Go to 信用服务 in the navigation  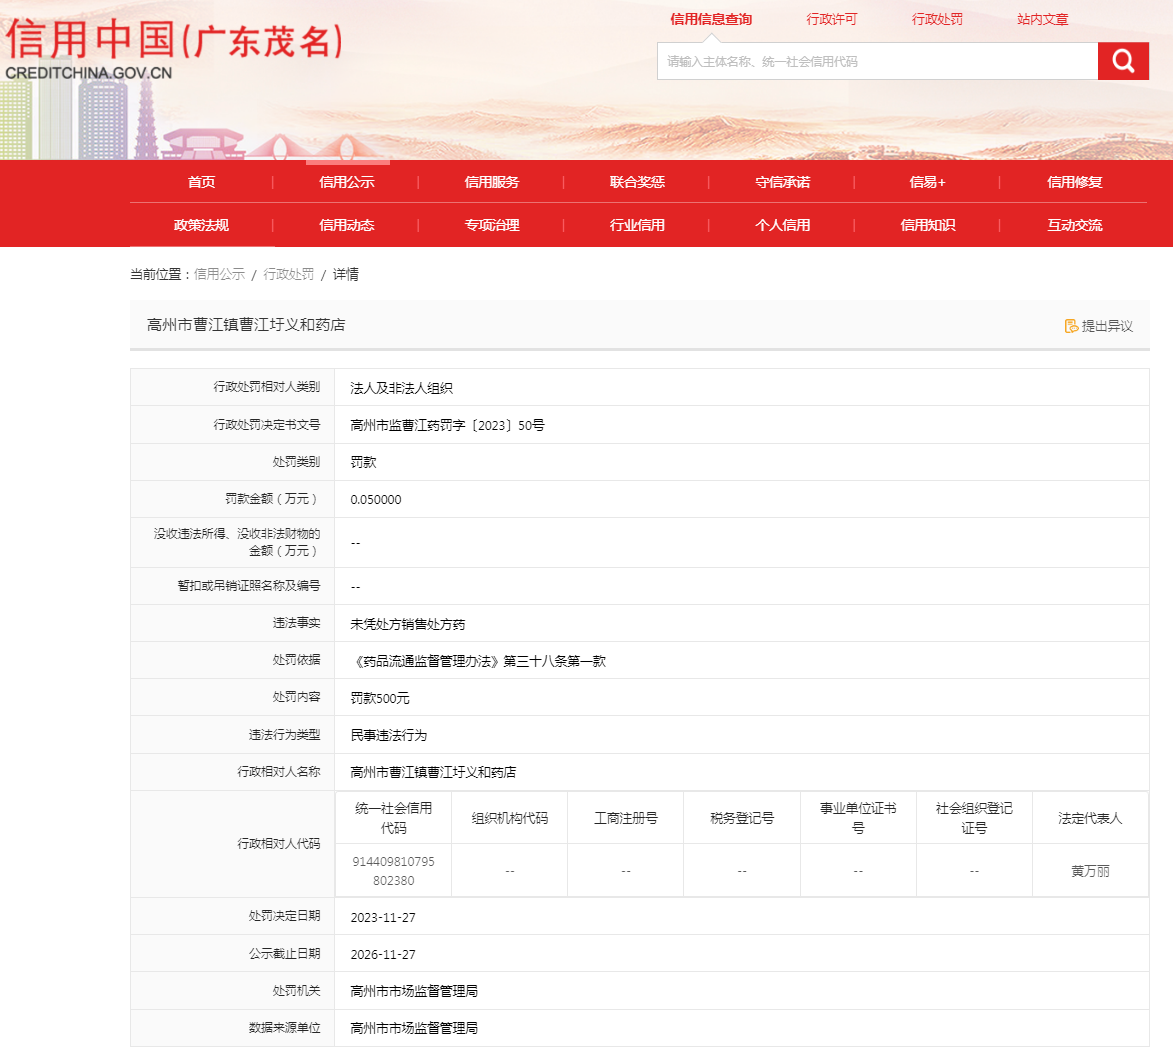click(x=492, y=182)
